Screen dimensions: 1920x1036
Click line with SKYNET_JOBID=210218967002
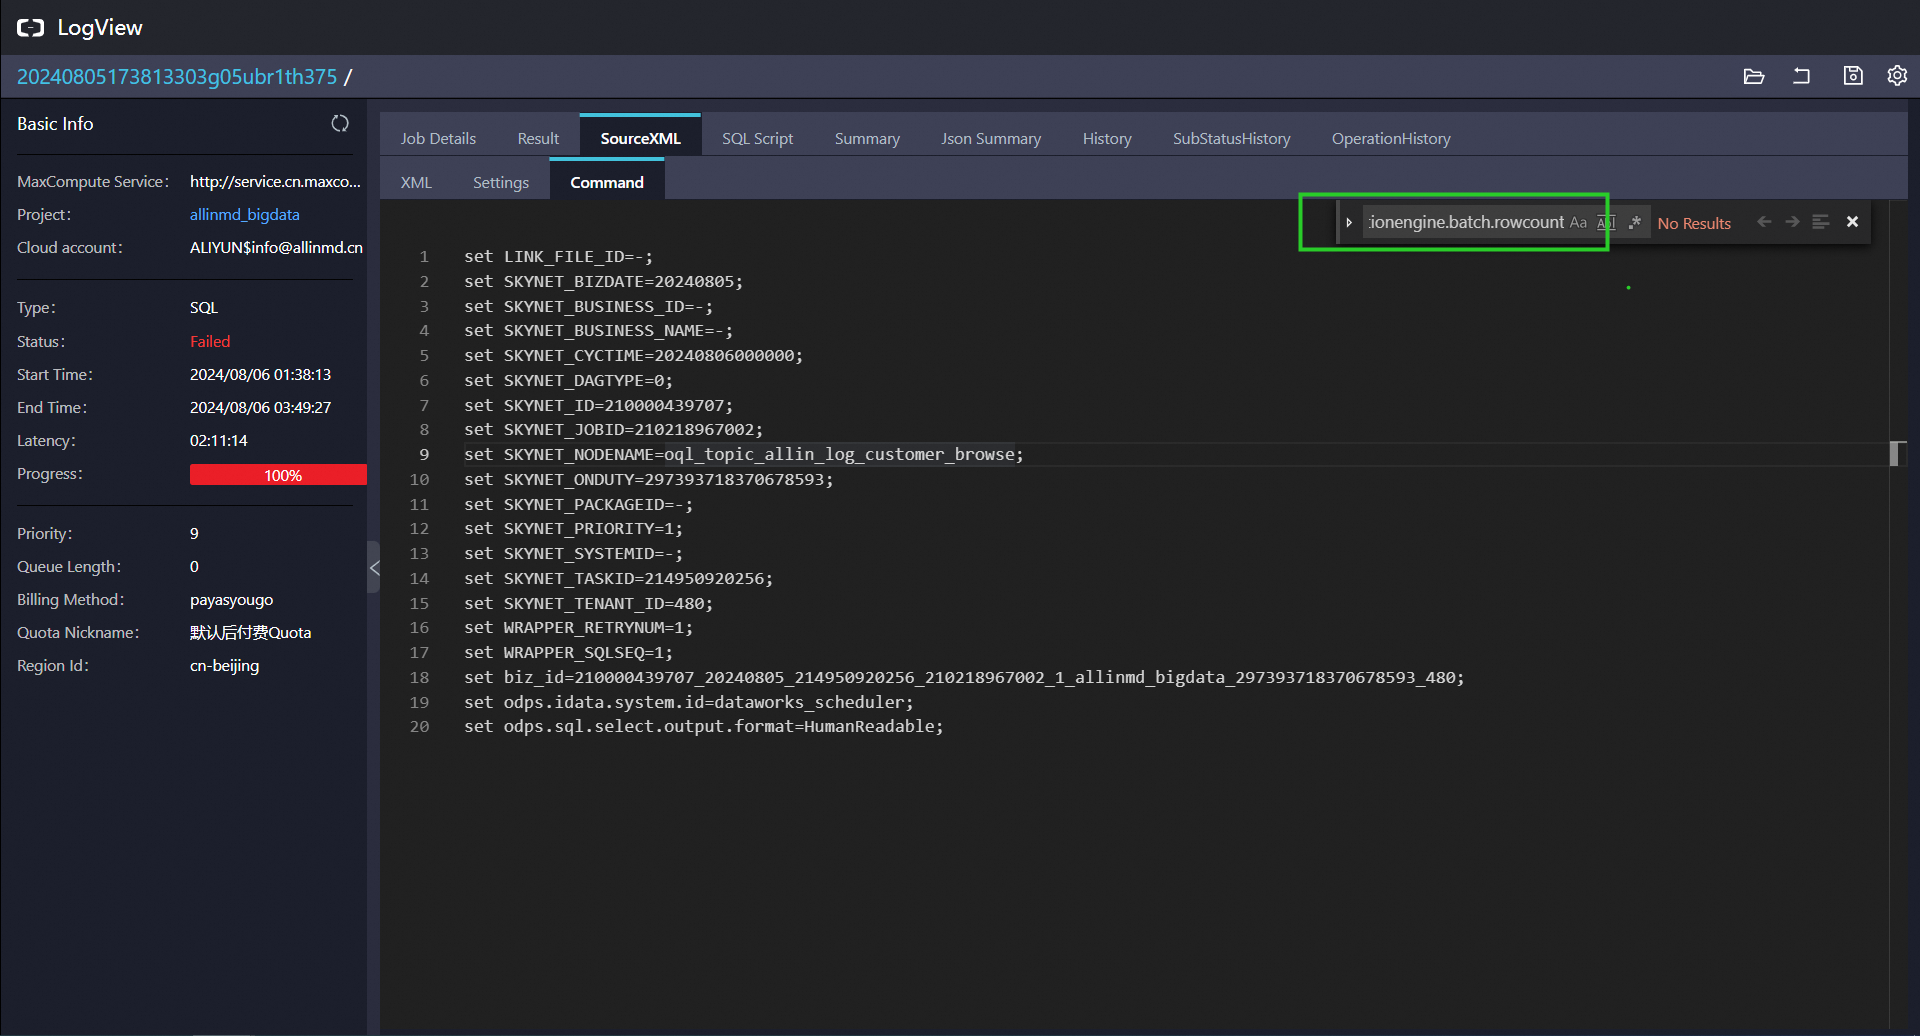point(613,429)
